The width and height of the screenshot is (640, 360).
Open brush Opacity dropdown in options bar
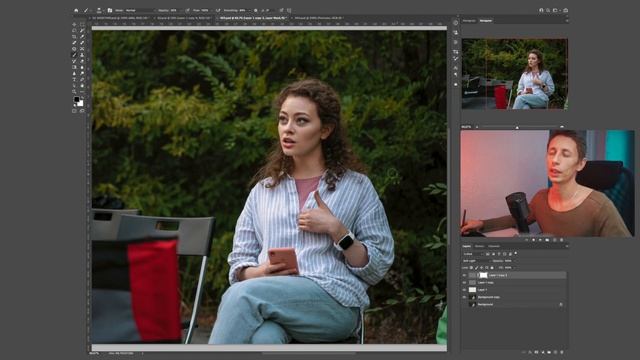pos(180,11)
